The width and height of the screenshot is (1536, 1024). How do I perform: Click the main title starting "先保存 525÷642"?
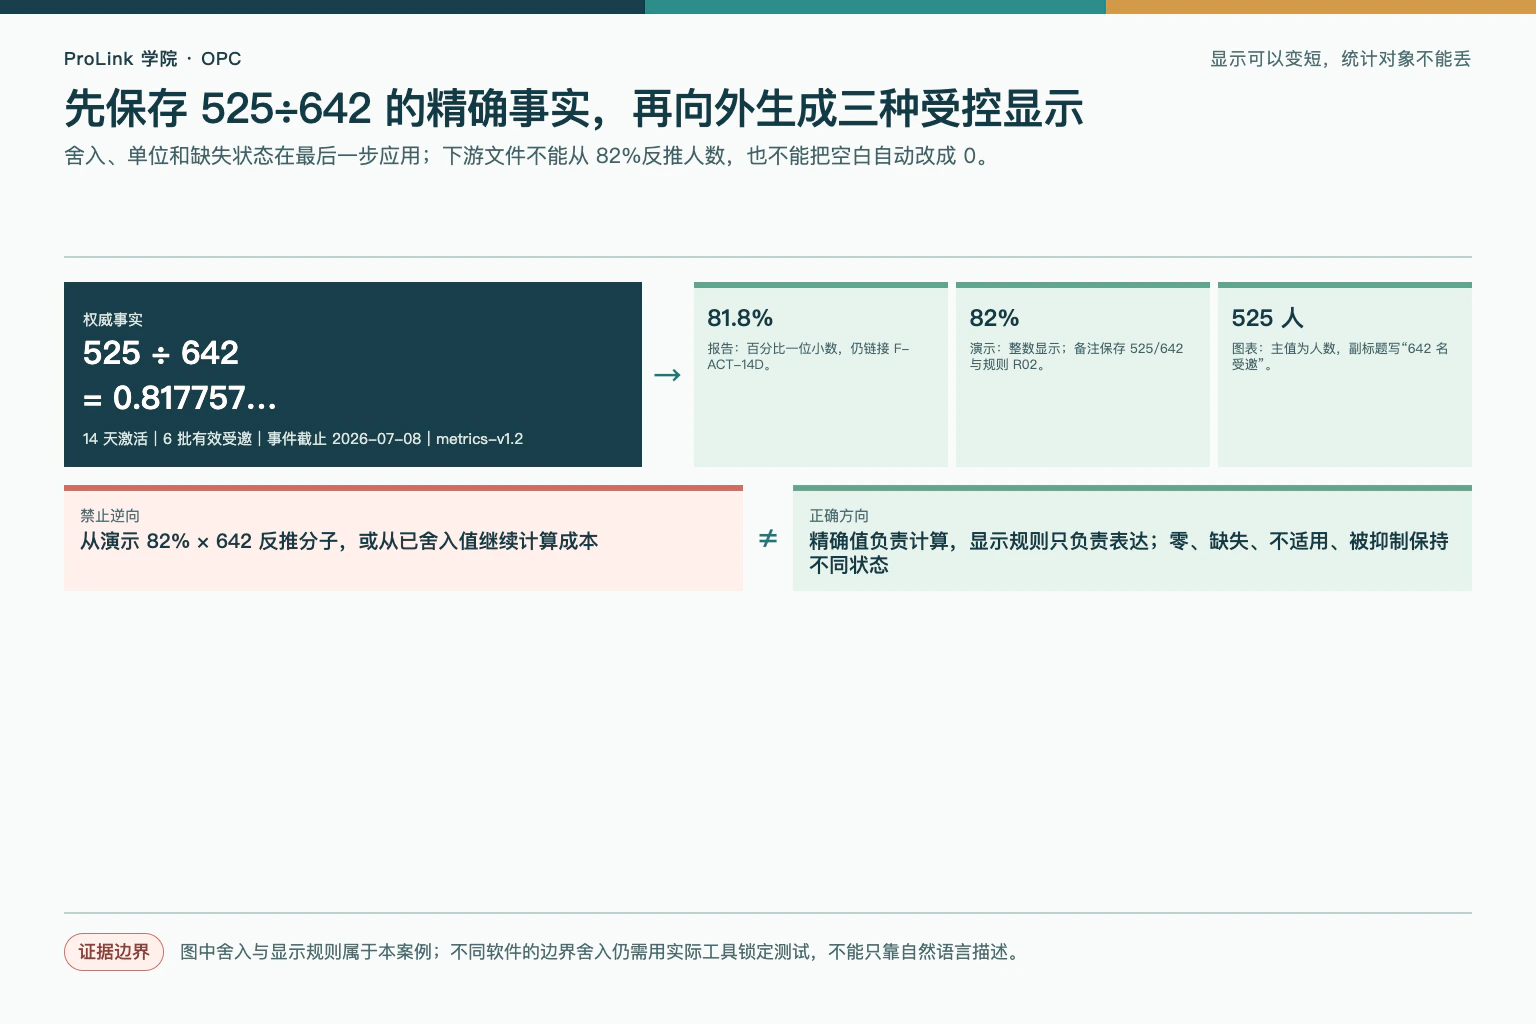[574, 108]
